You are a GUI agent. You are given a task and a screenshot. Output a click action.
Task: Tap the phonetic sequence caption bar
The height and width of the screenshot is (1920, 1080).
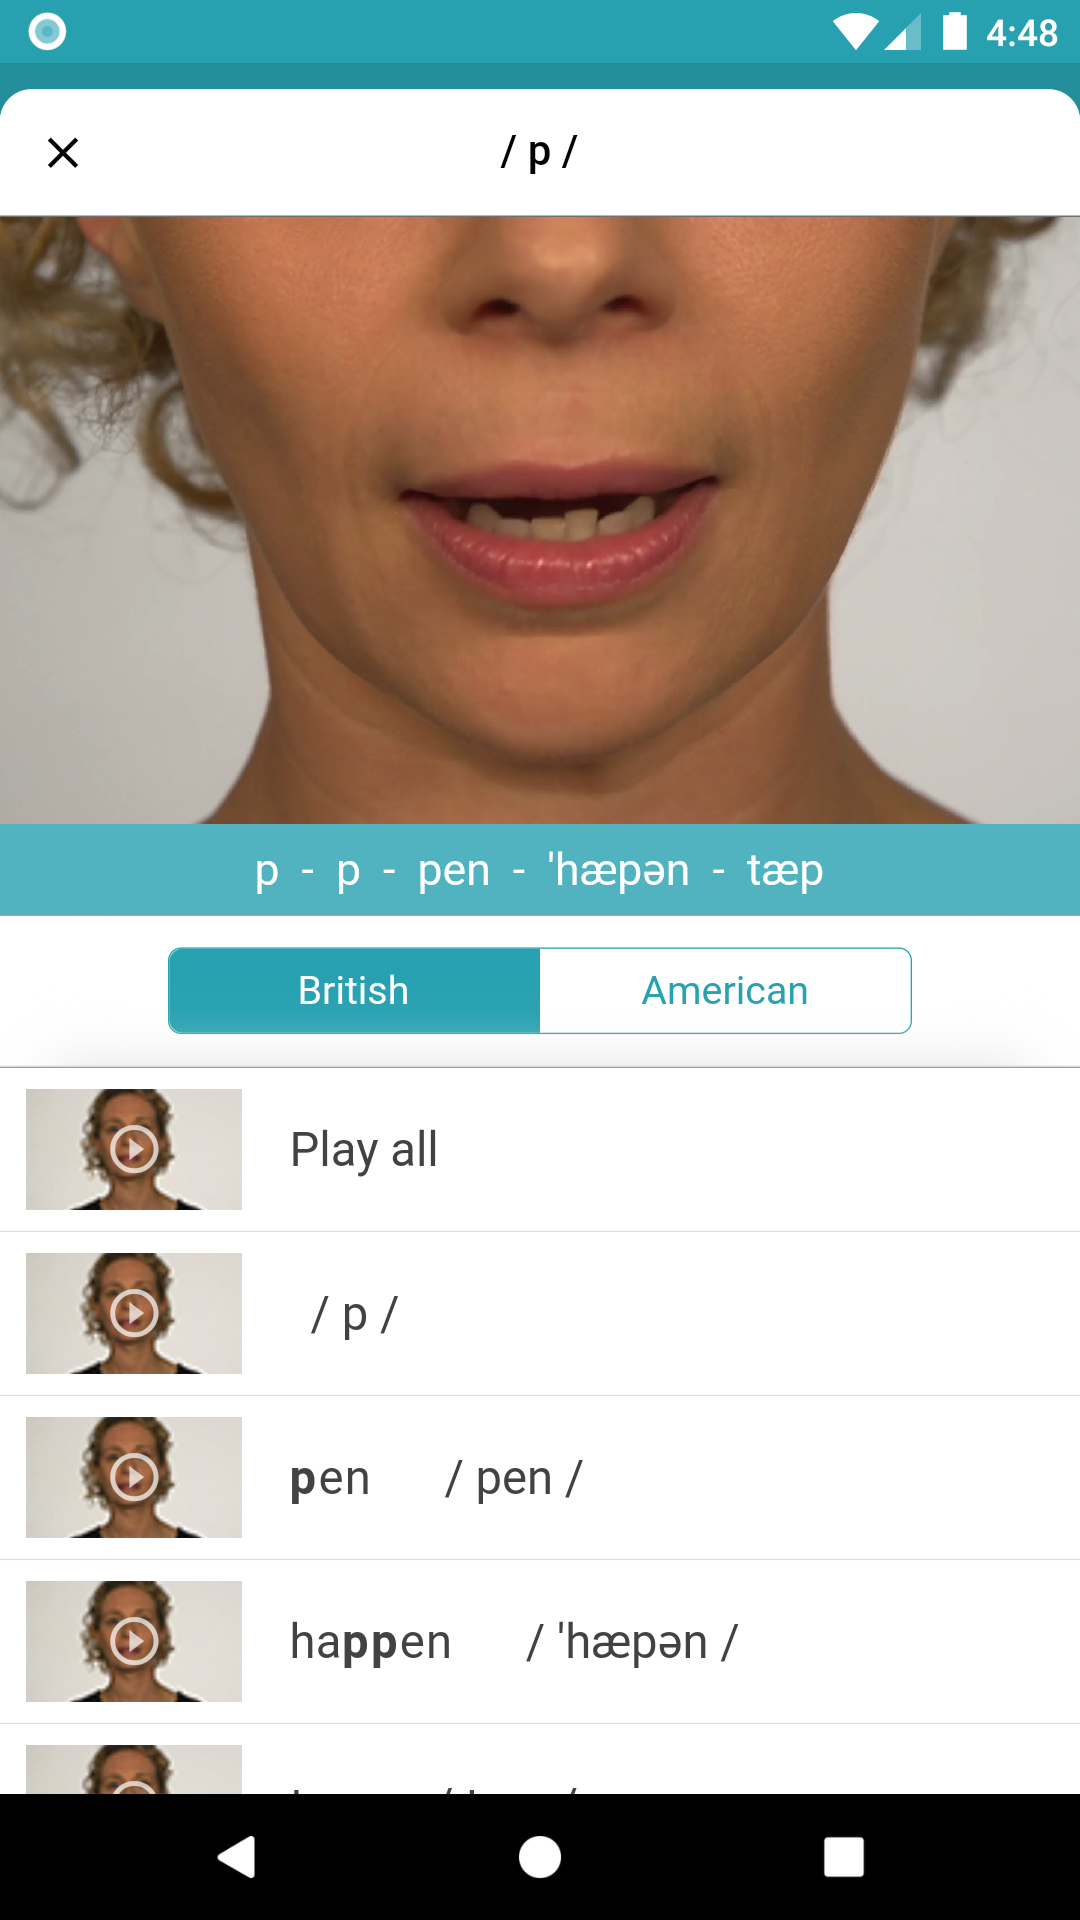540,870
